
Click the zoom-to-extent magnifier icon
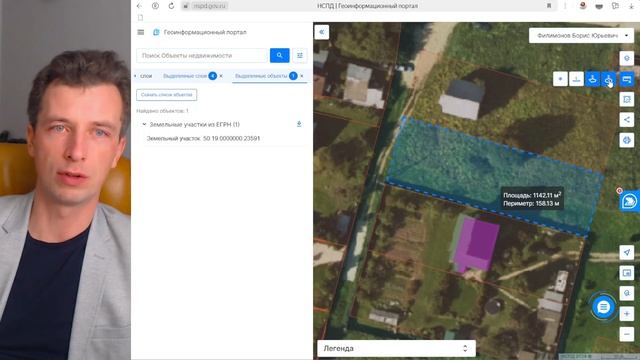click(627, 293)
